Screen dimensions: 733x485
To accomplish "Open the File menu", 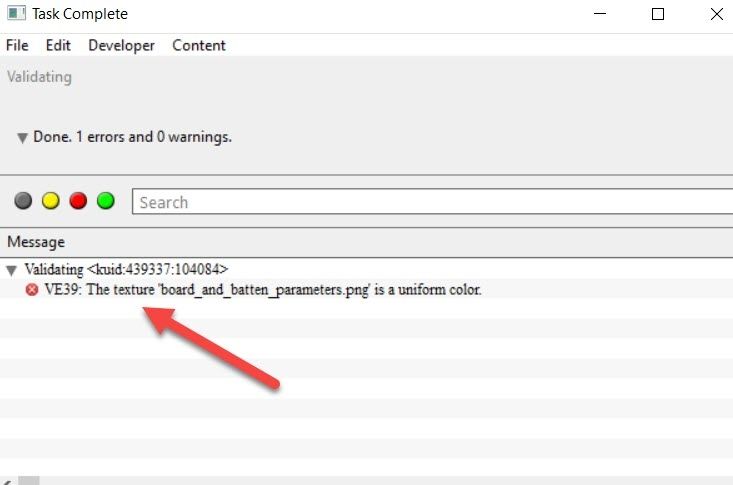I will pos(17,45).
